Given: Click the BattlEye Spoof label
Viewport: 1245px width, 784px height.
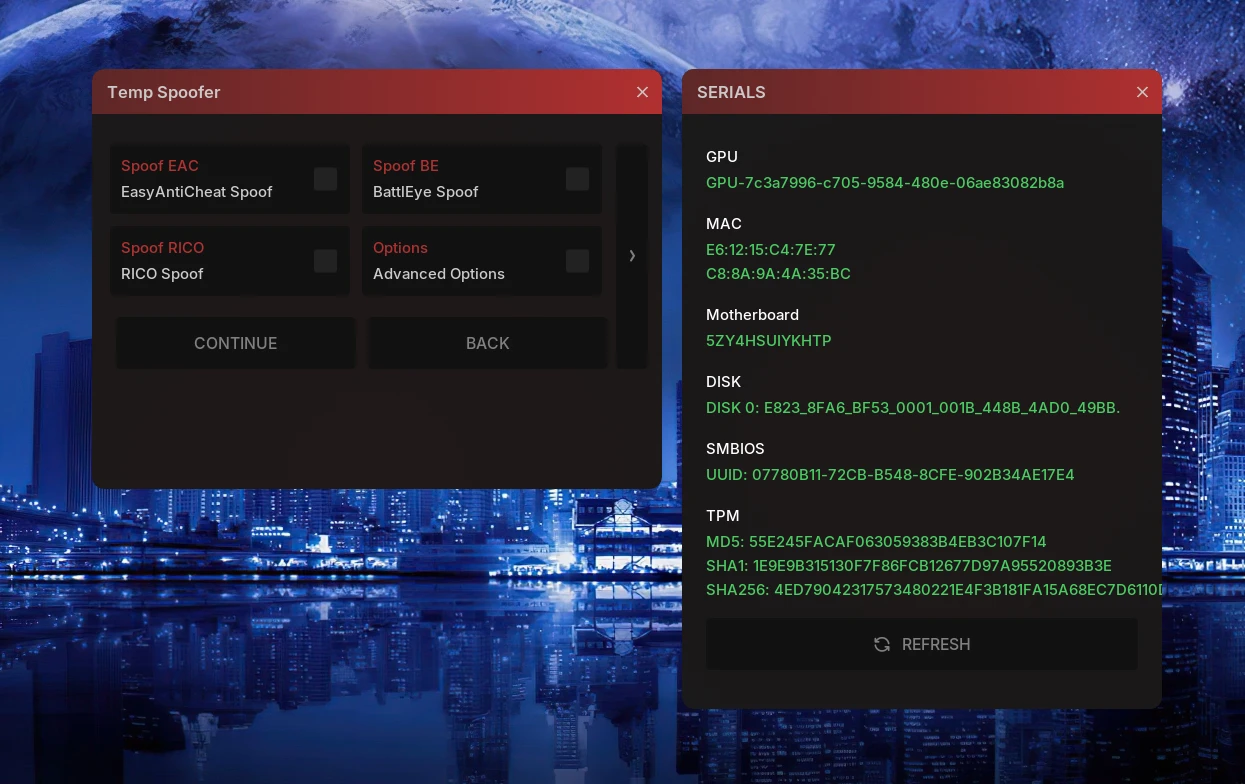Looking at the screenshot, I should (x=426, y=191).
